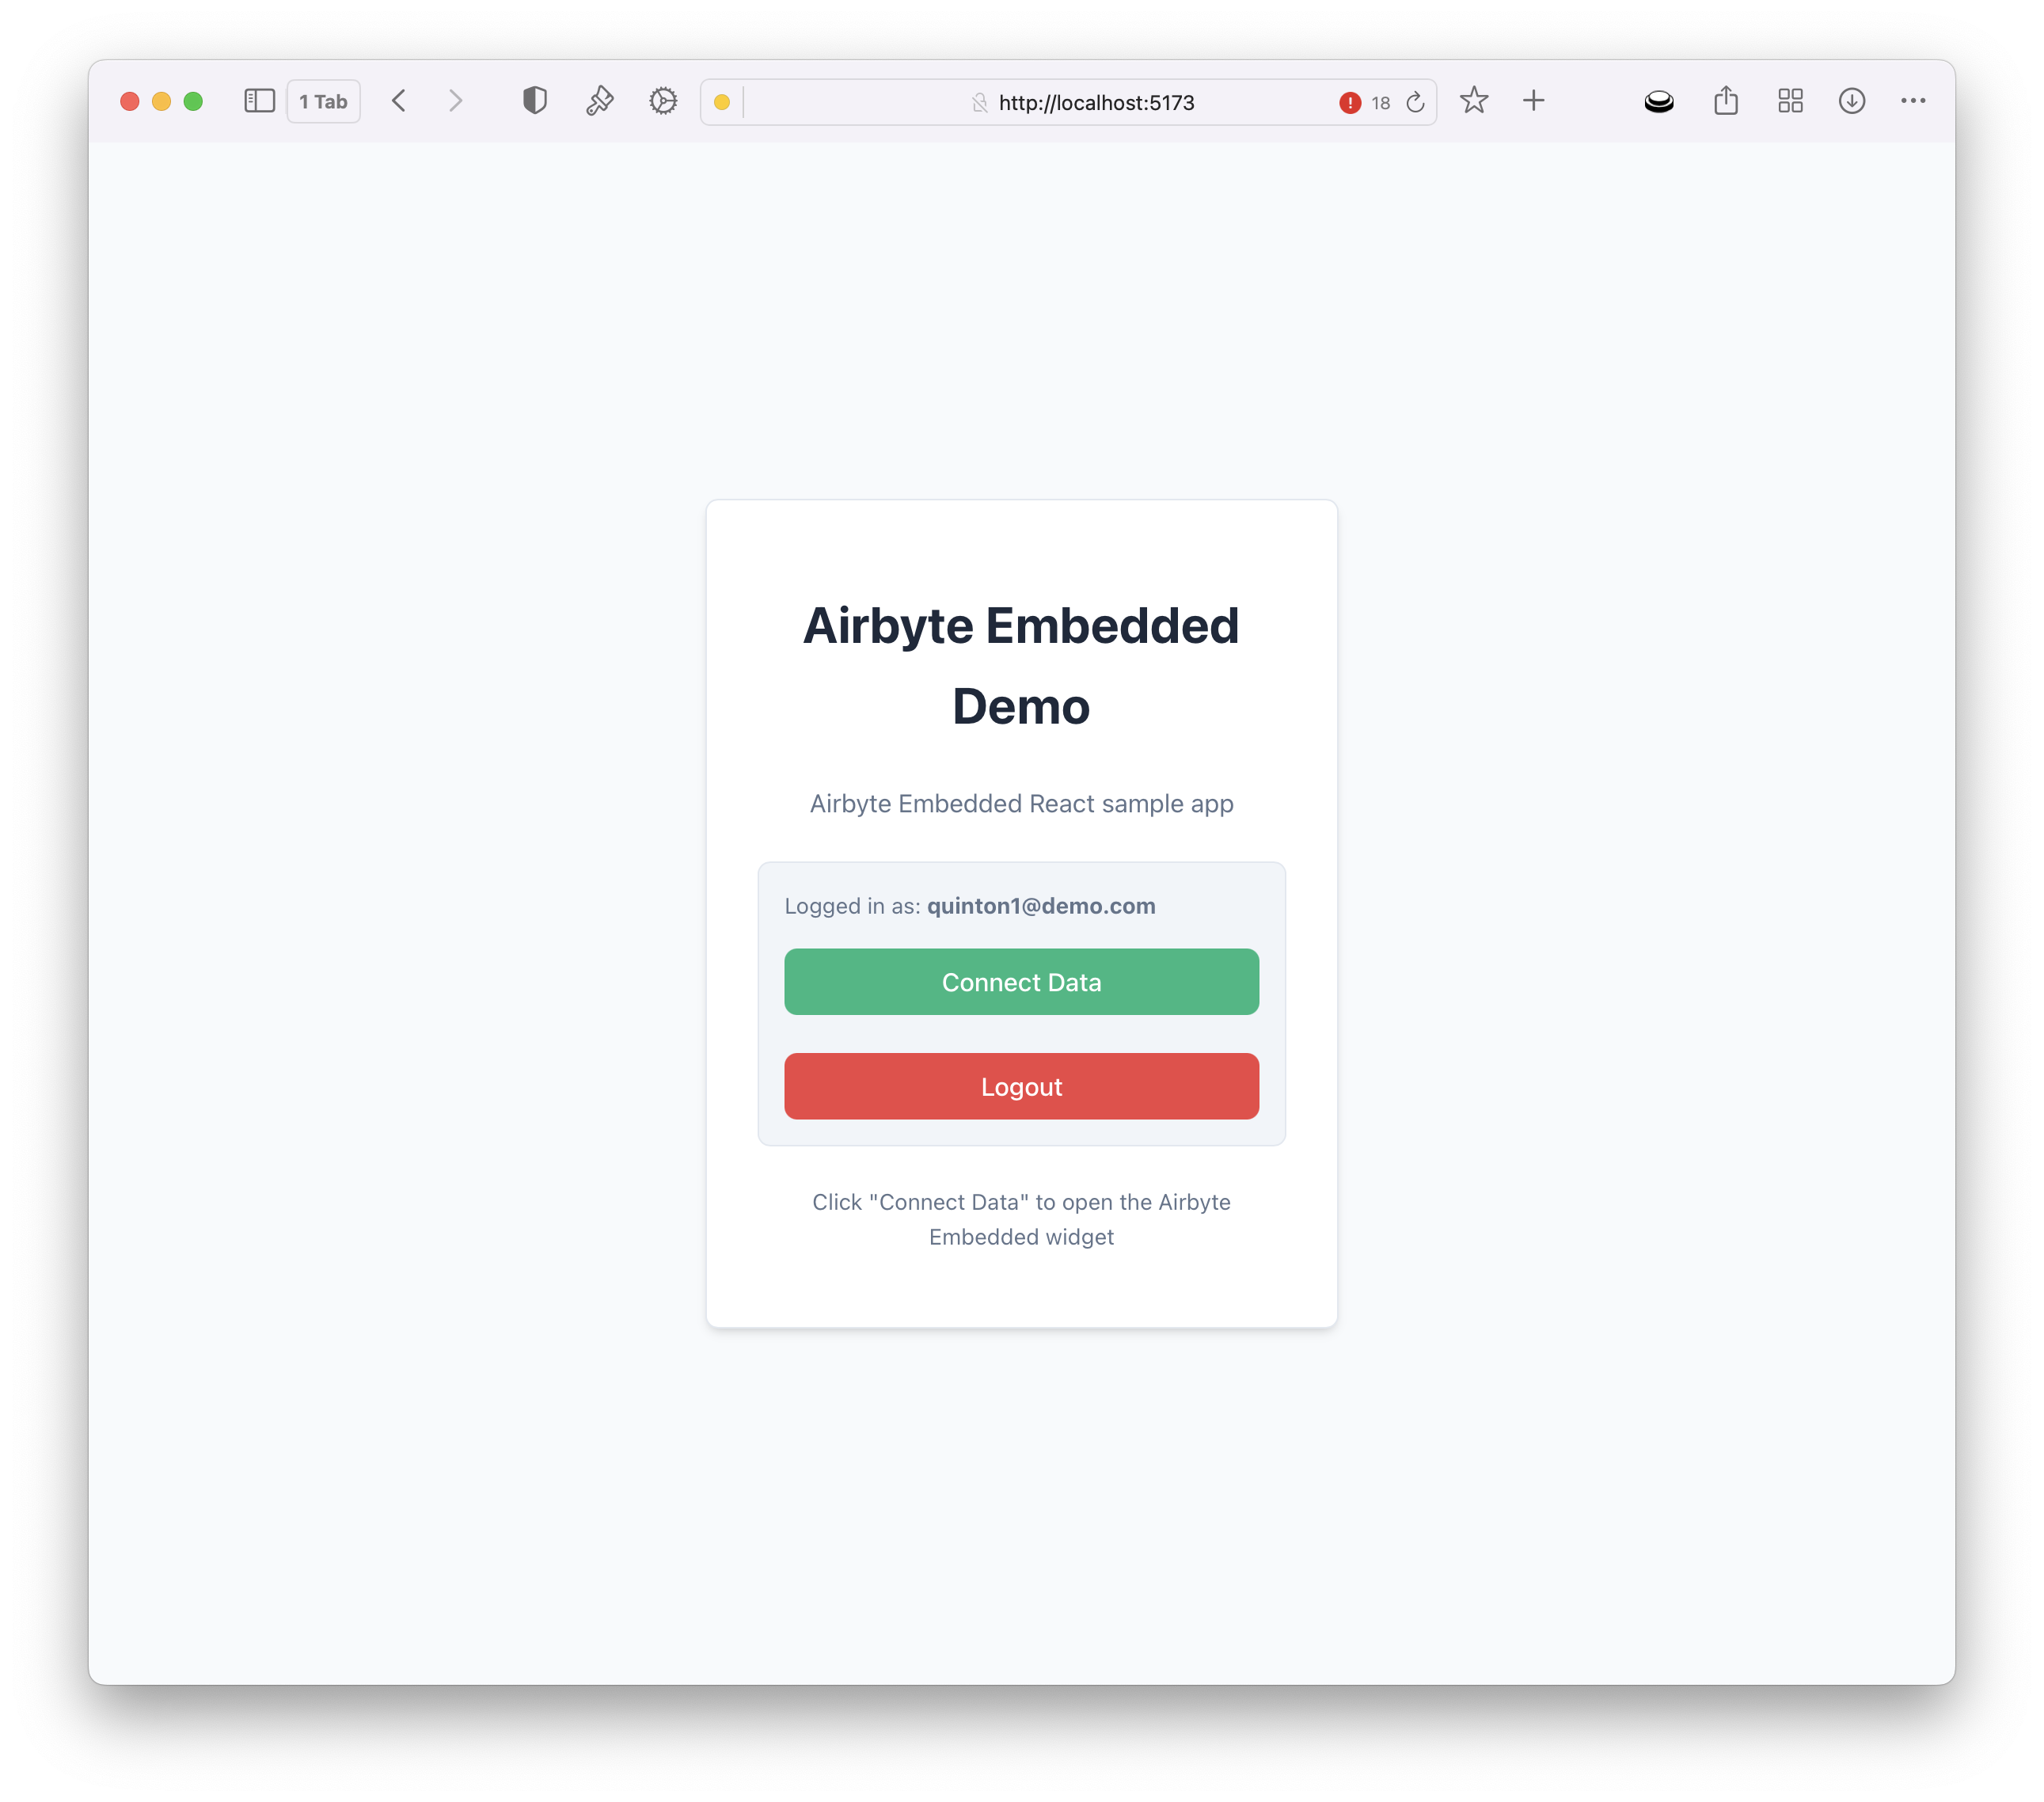Screen dimensions: 2044x1802
Task: Open the more options ellipsis menu
Action: [x=1913, y=101]
